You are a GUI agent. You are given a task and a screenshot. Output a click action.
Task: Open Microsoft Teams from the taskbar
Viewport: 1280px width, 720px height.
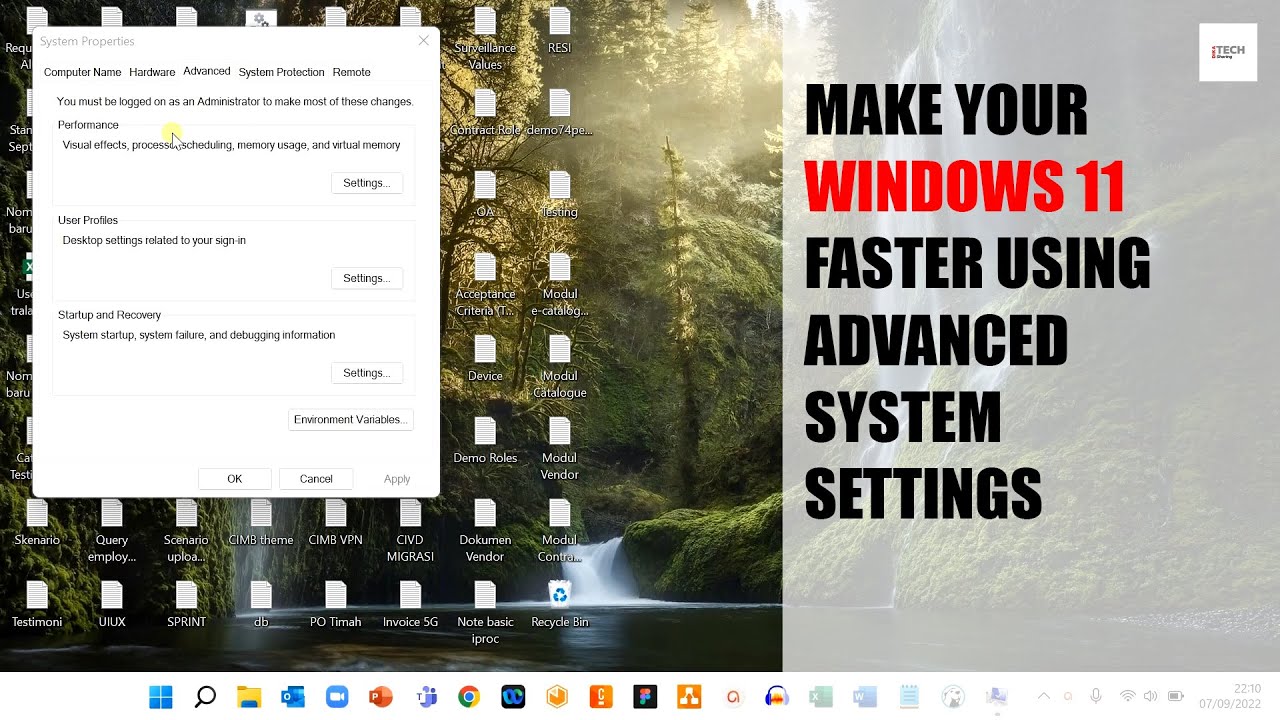425,697
